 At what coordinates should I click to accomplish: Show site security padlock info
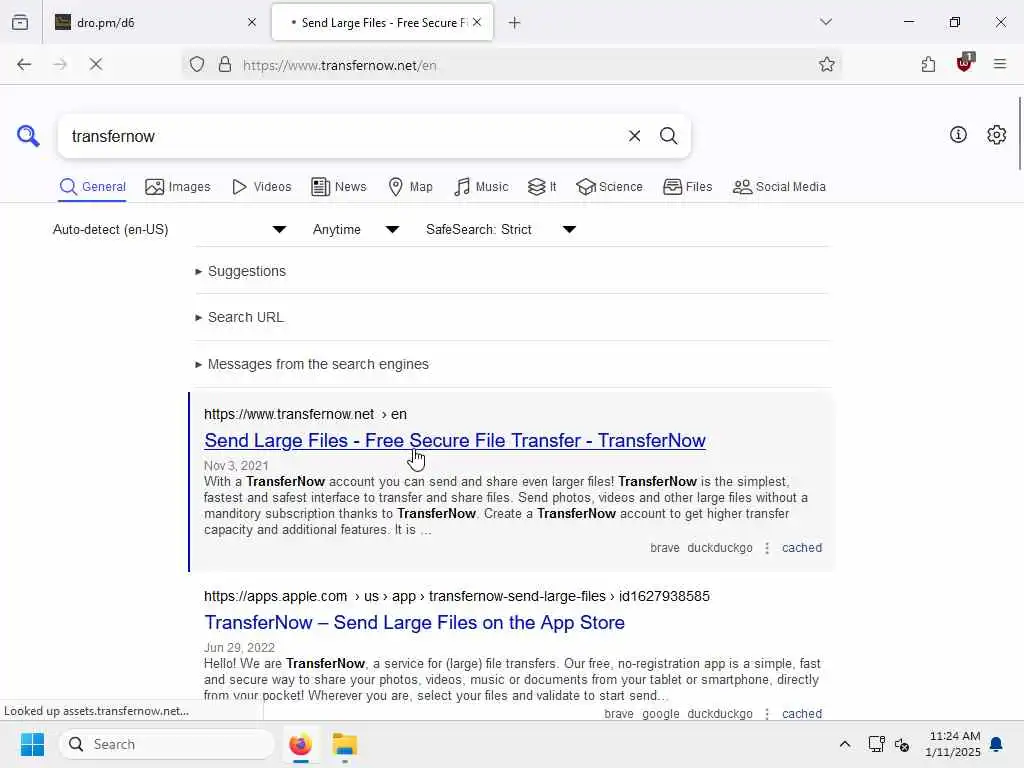point(225,64)
